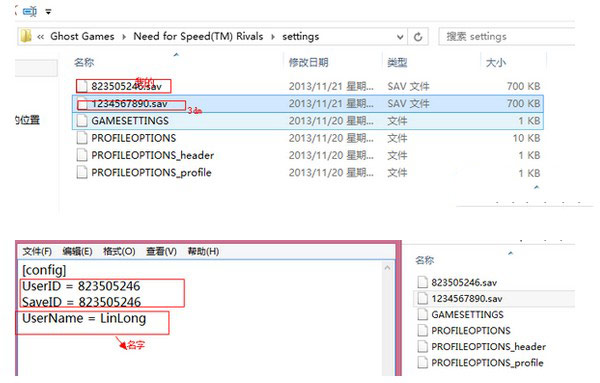
Task: Click the PROFILEOPTIONS file name in top list
Action: 134,138
